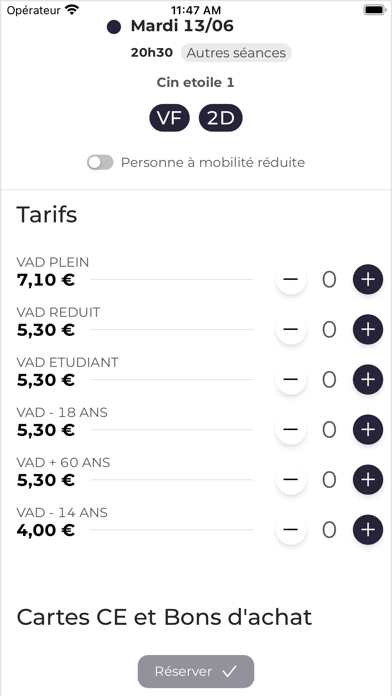Select the 2D format badge

click(x=221, y=119)
